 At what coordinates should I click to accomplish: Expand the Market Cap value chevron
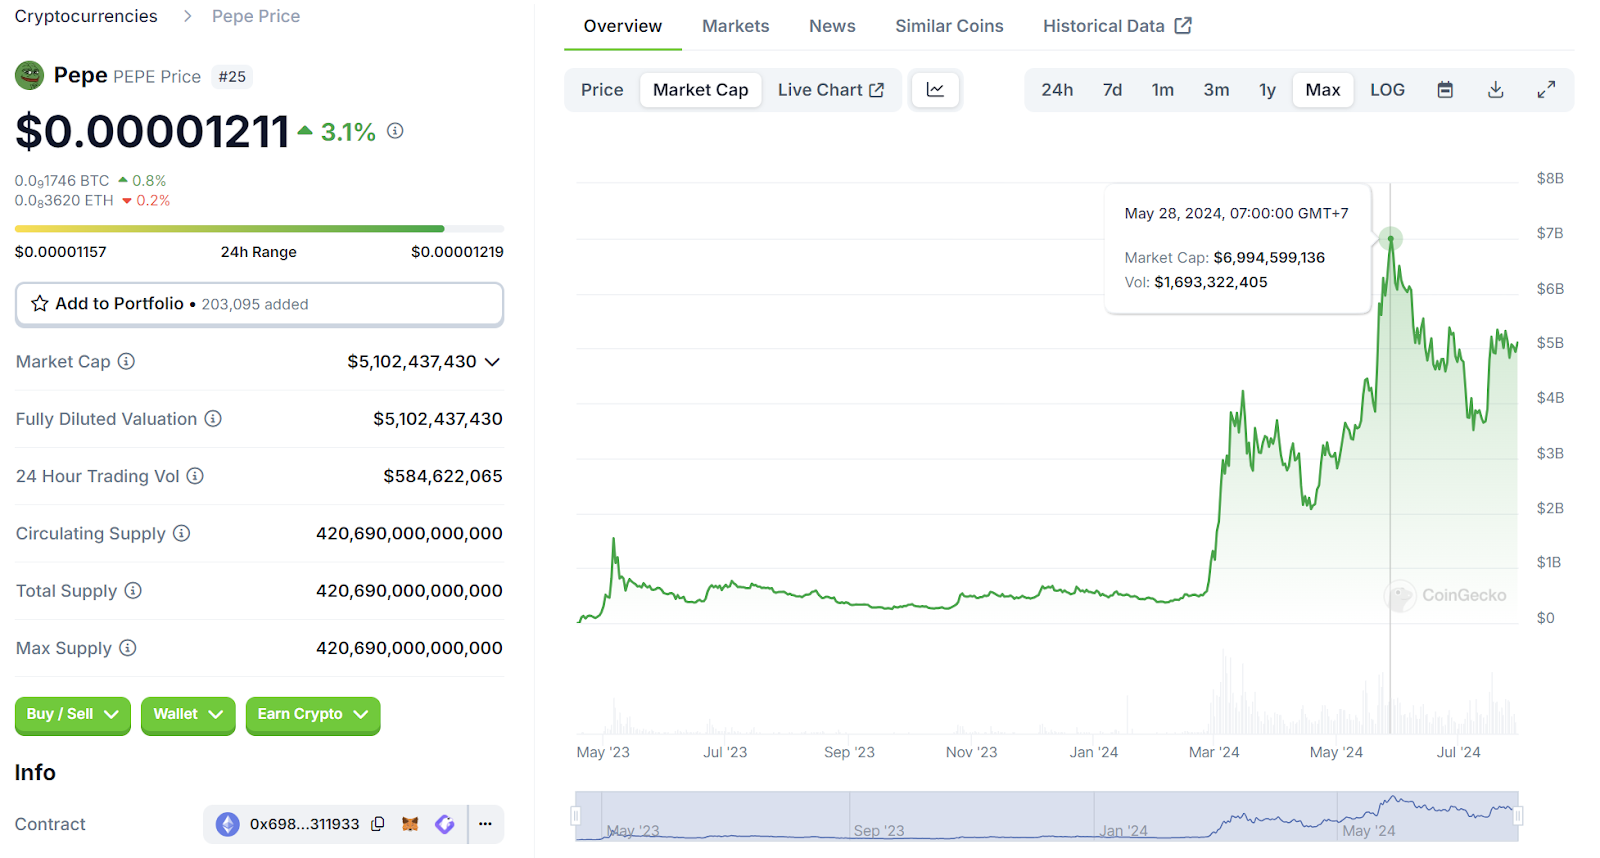[x=492, y=362]
